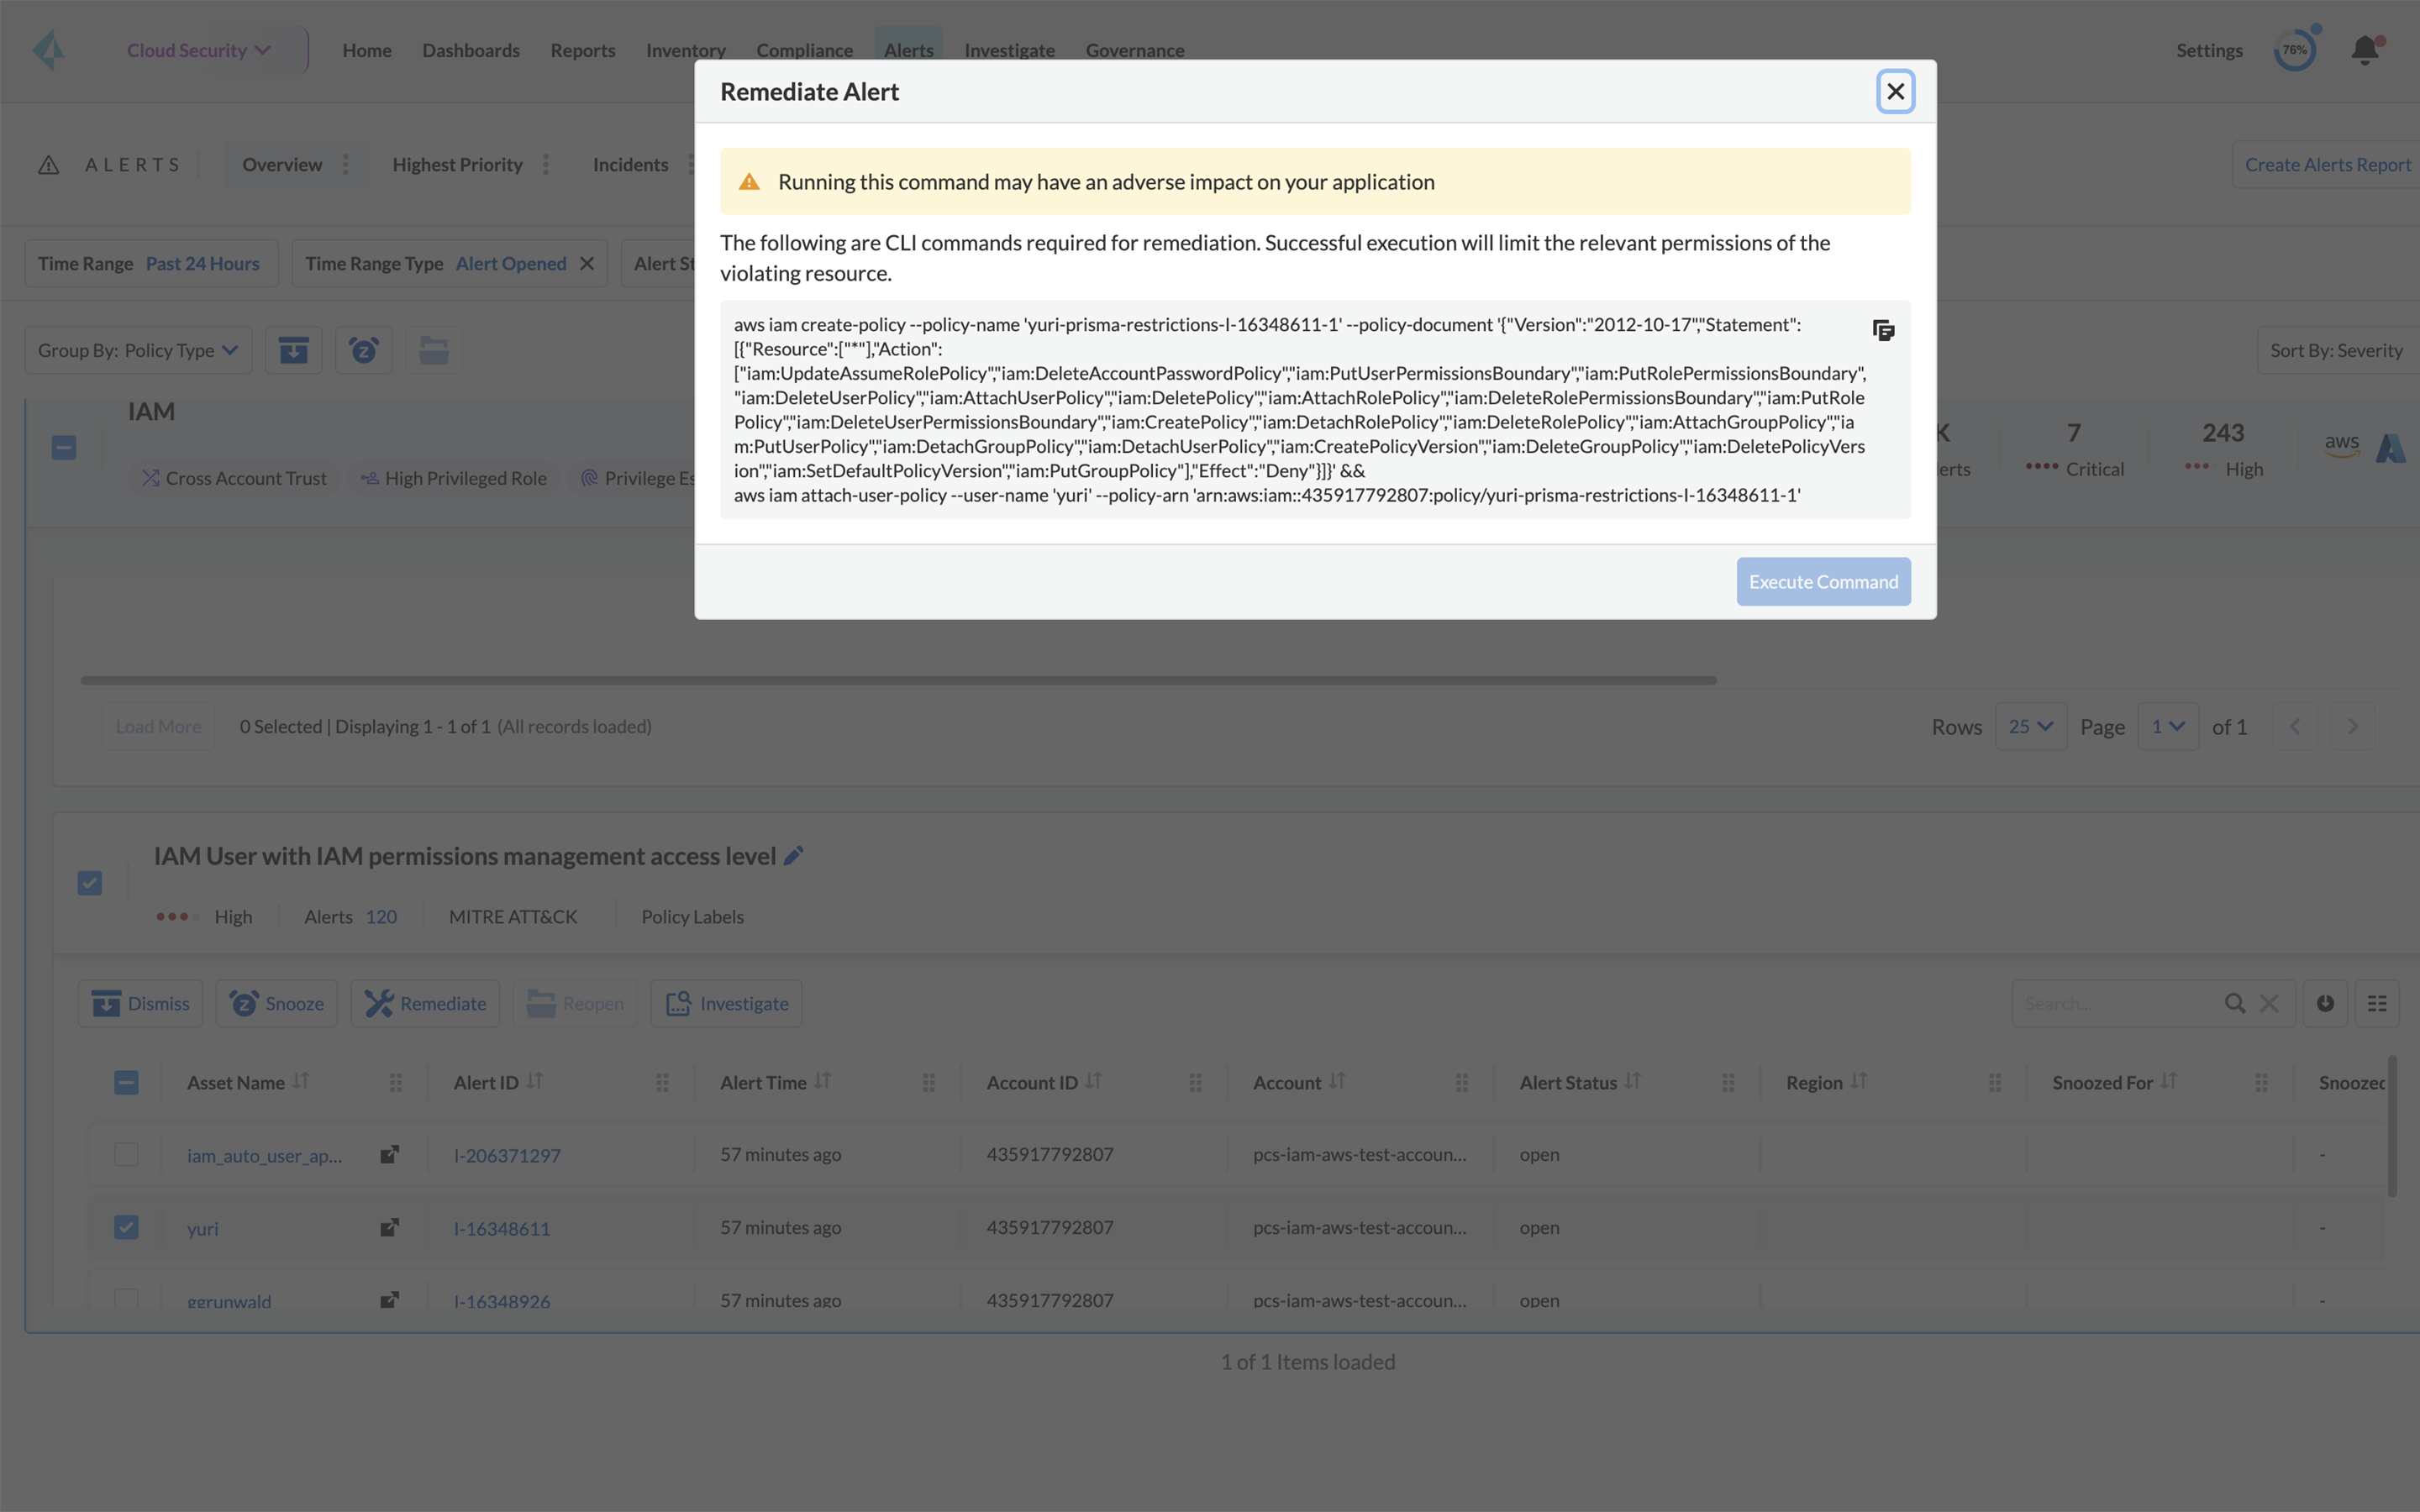This screenshot has width=2420, height=1512.
Task: Switch to the Governance menu
Action: [x=1134, y=50]
